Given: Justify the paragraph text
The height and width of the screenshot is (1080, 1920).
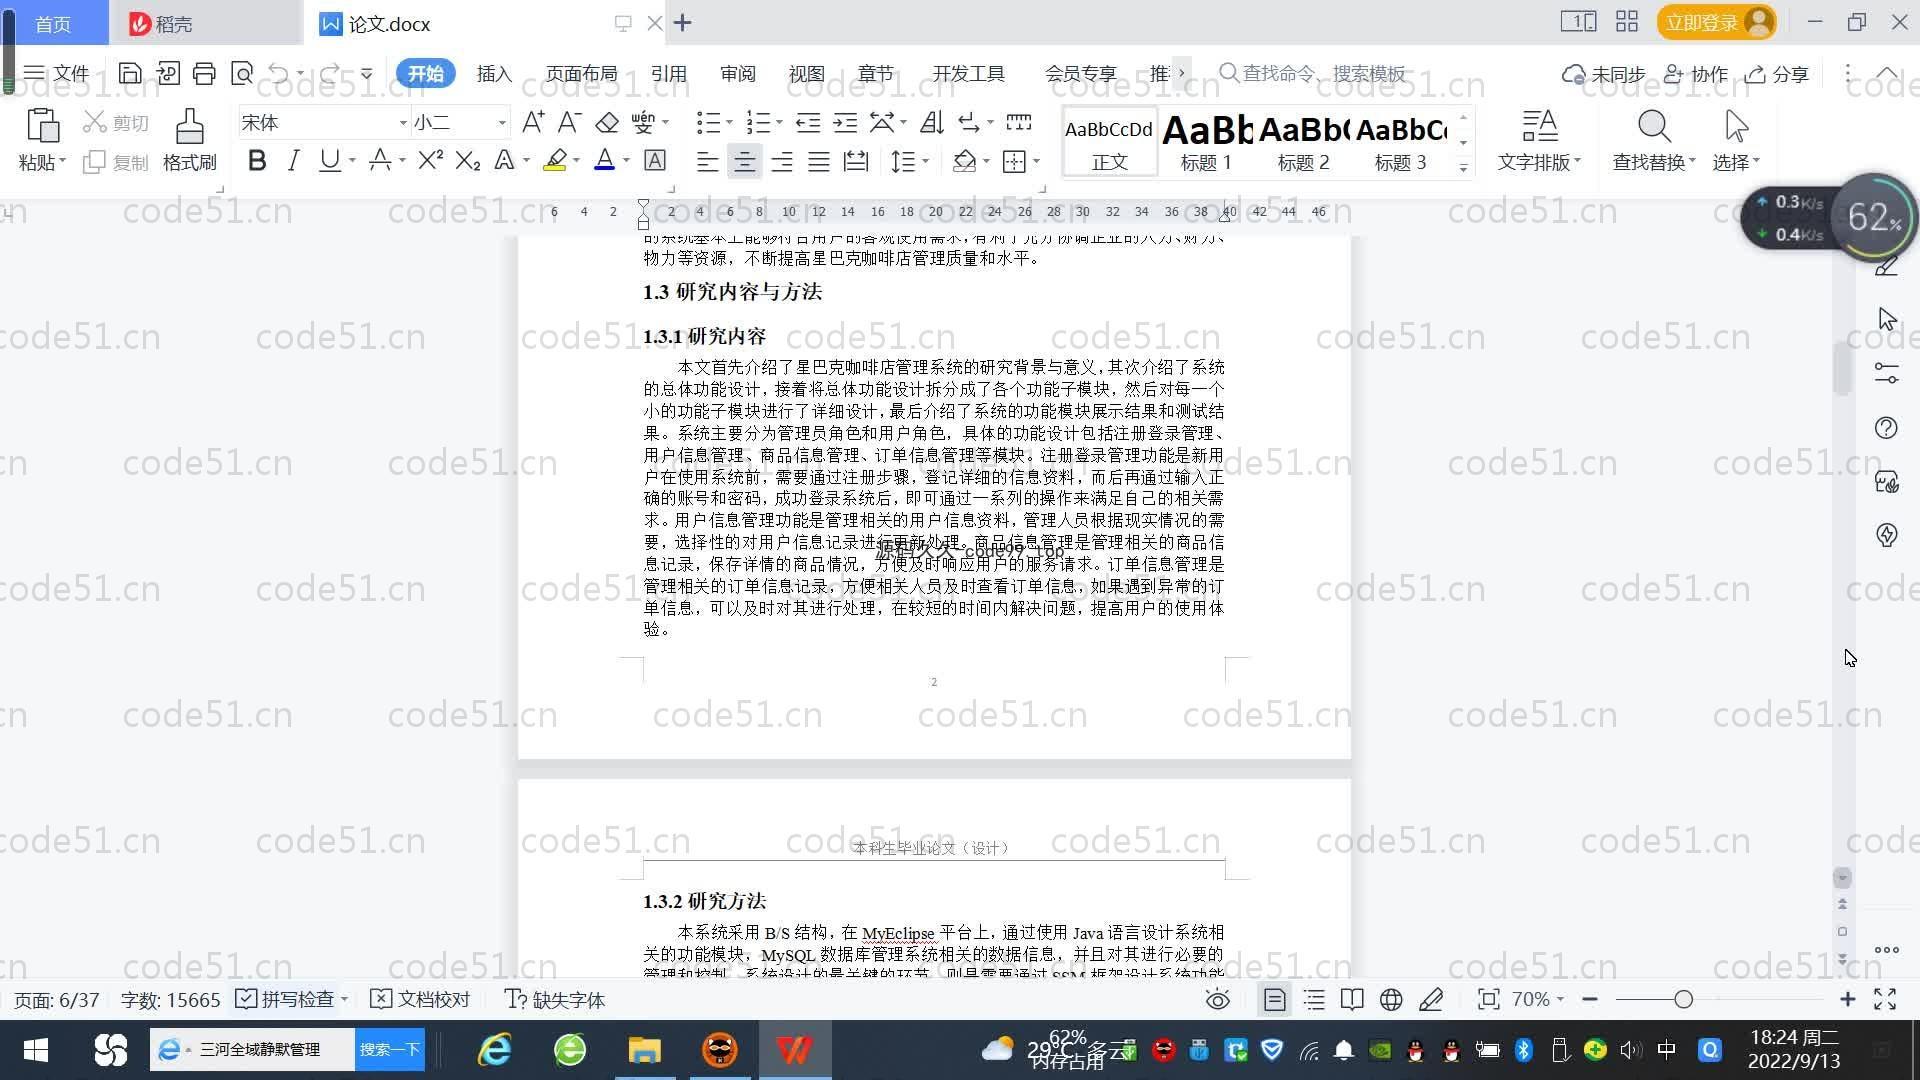Looking at the screenshot, I should click(x=818, y=161).
